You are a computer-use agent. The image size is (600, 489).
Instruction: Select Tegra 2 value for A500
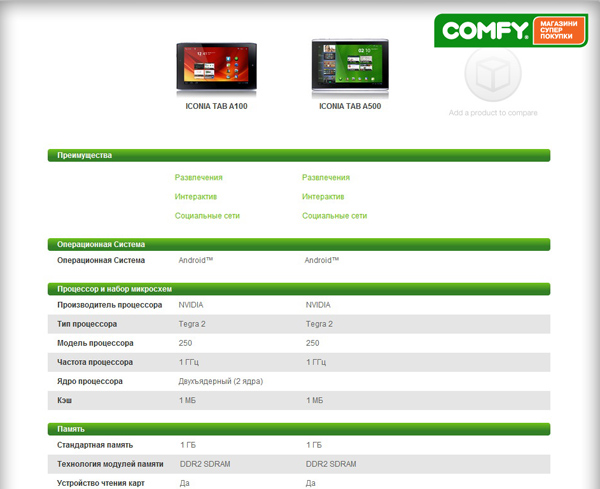[319, 324]
